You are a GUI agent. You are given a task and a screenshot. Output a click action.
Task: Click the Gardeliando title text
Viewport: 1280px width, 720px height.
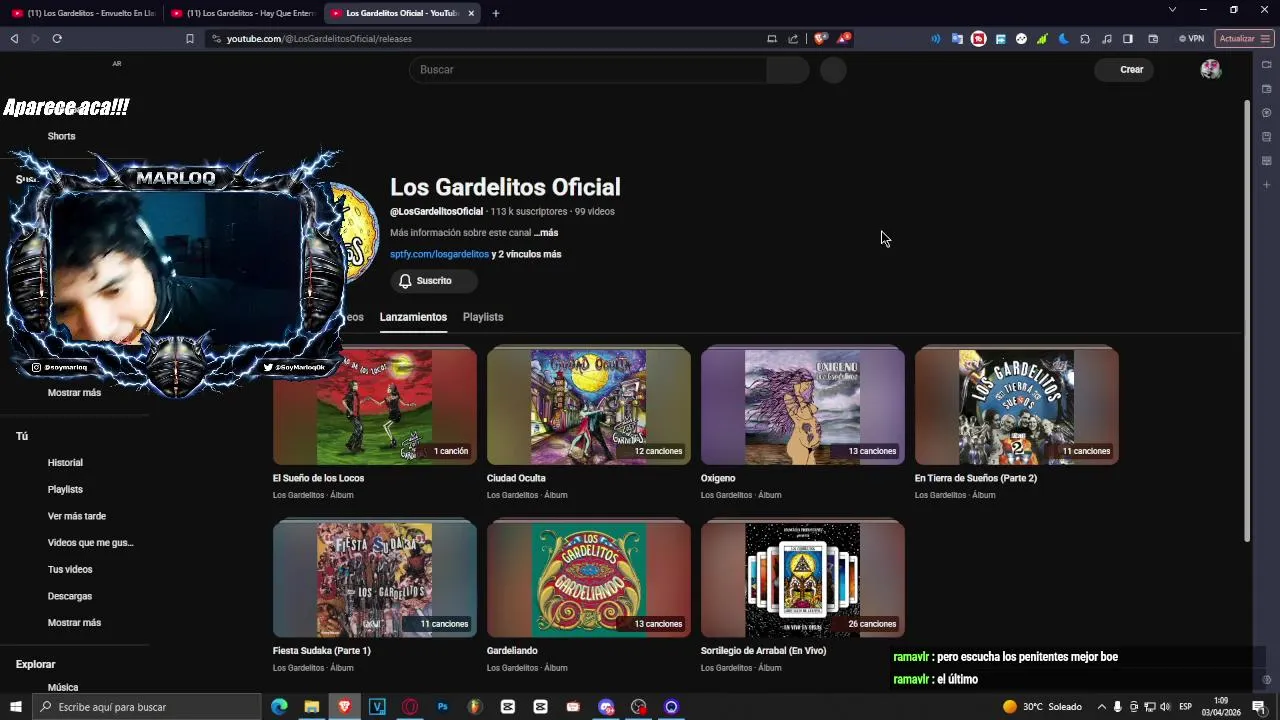click(x=512, y=651)
